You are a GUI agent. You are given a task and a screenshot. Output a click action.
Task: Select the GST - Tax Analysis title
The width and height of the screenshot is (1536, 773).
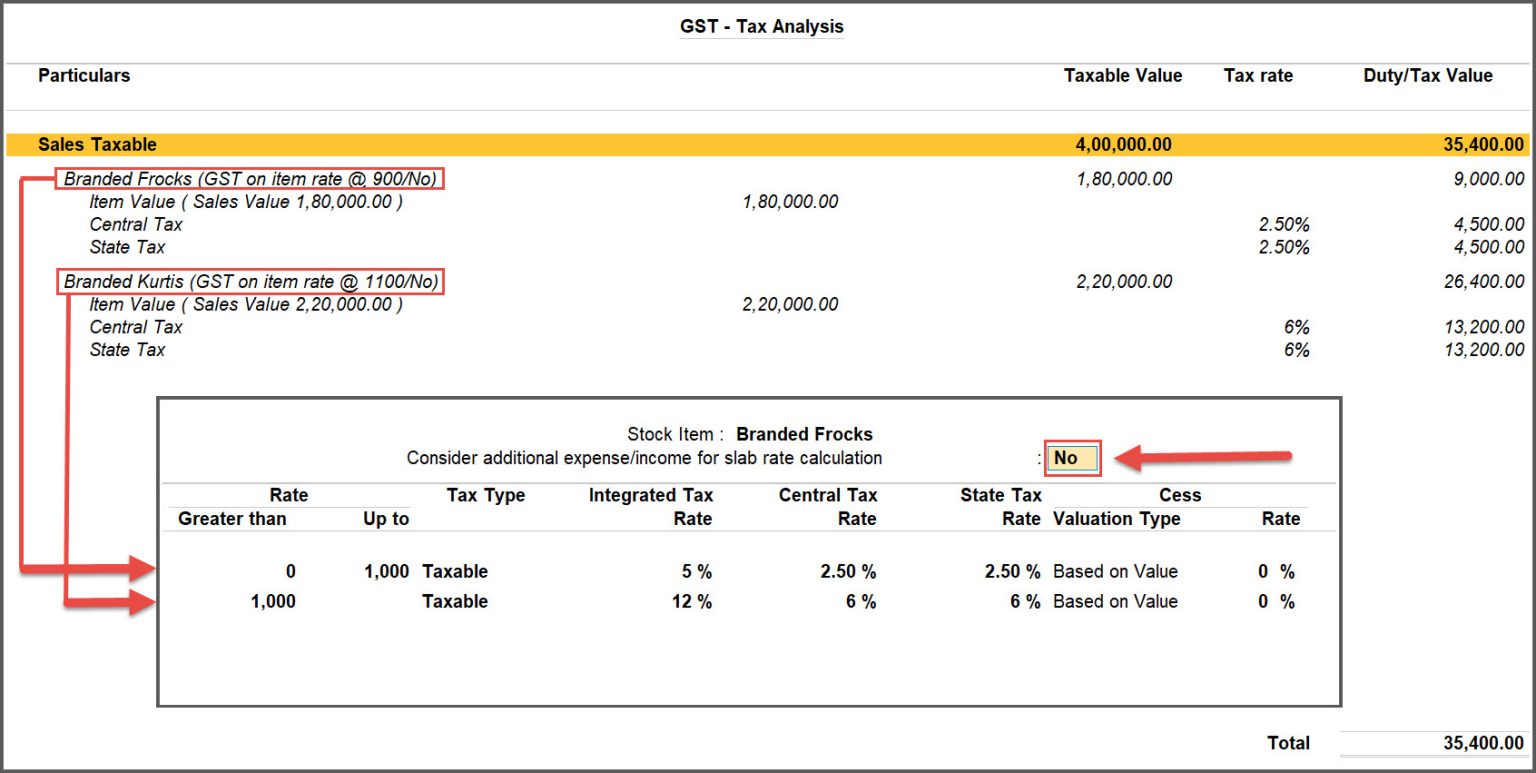point(762,26)
